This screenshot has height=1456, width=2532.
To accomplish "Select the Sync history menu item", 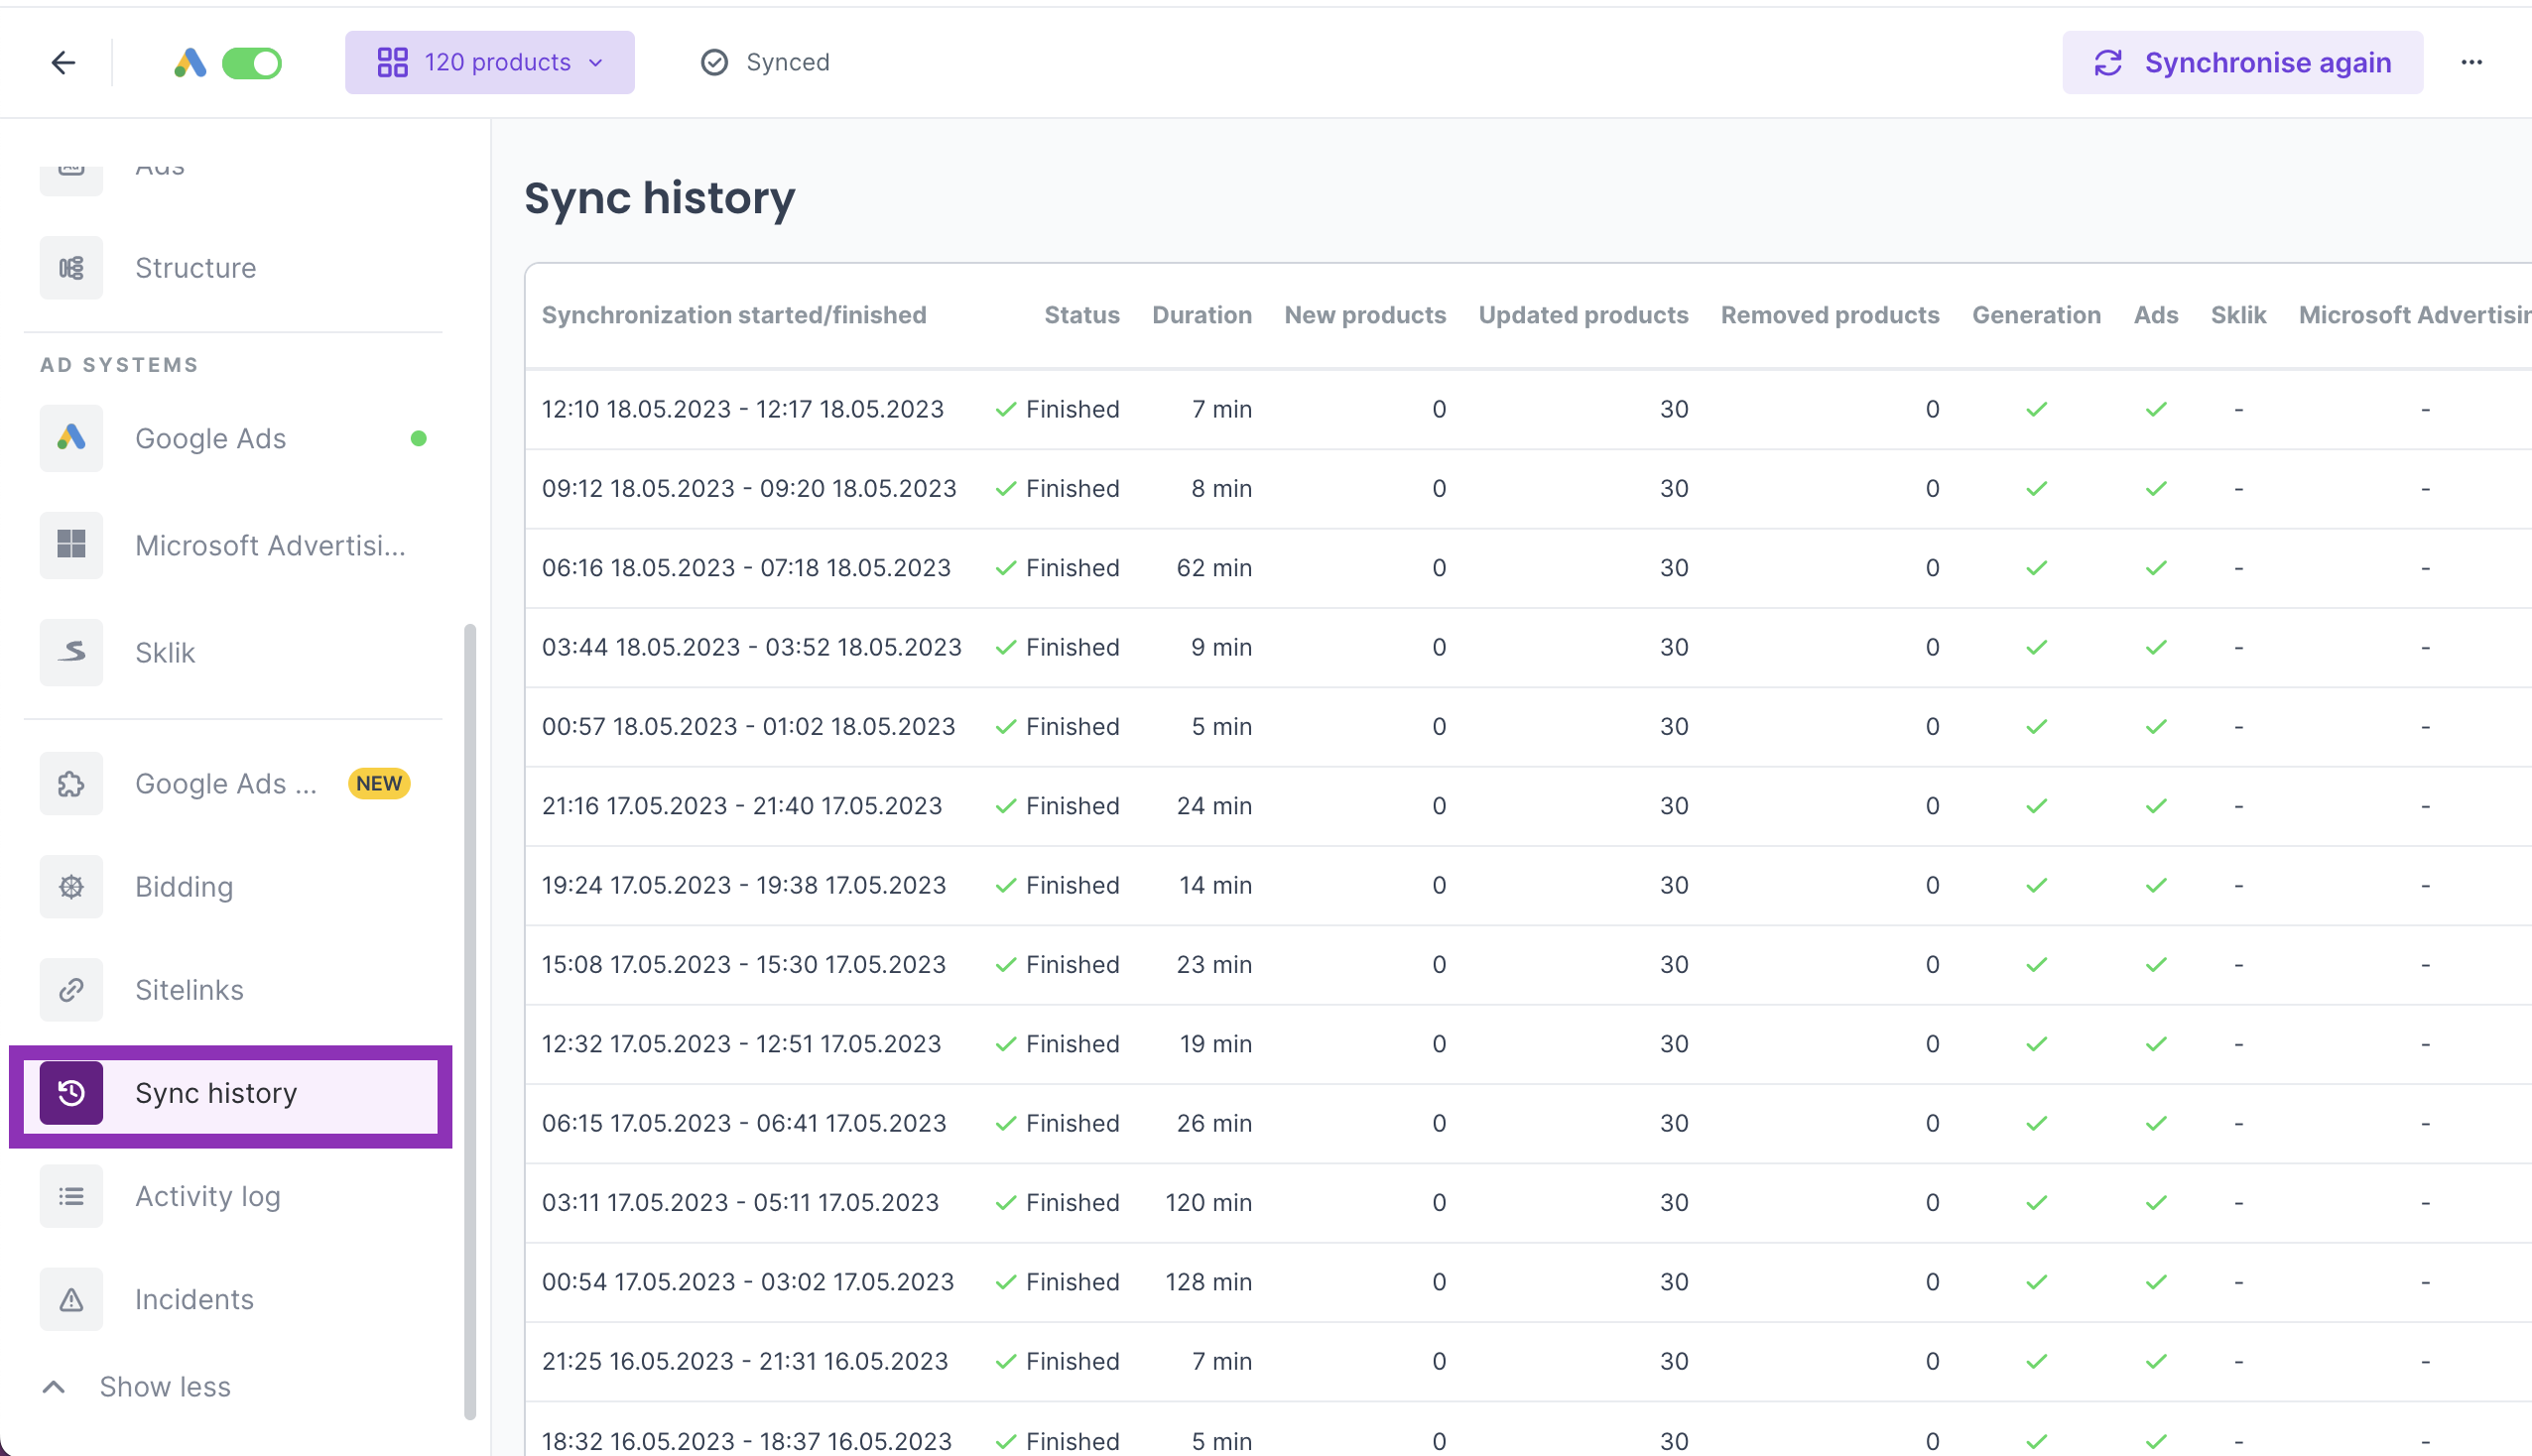I will [x=215, y=1093].
